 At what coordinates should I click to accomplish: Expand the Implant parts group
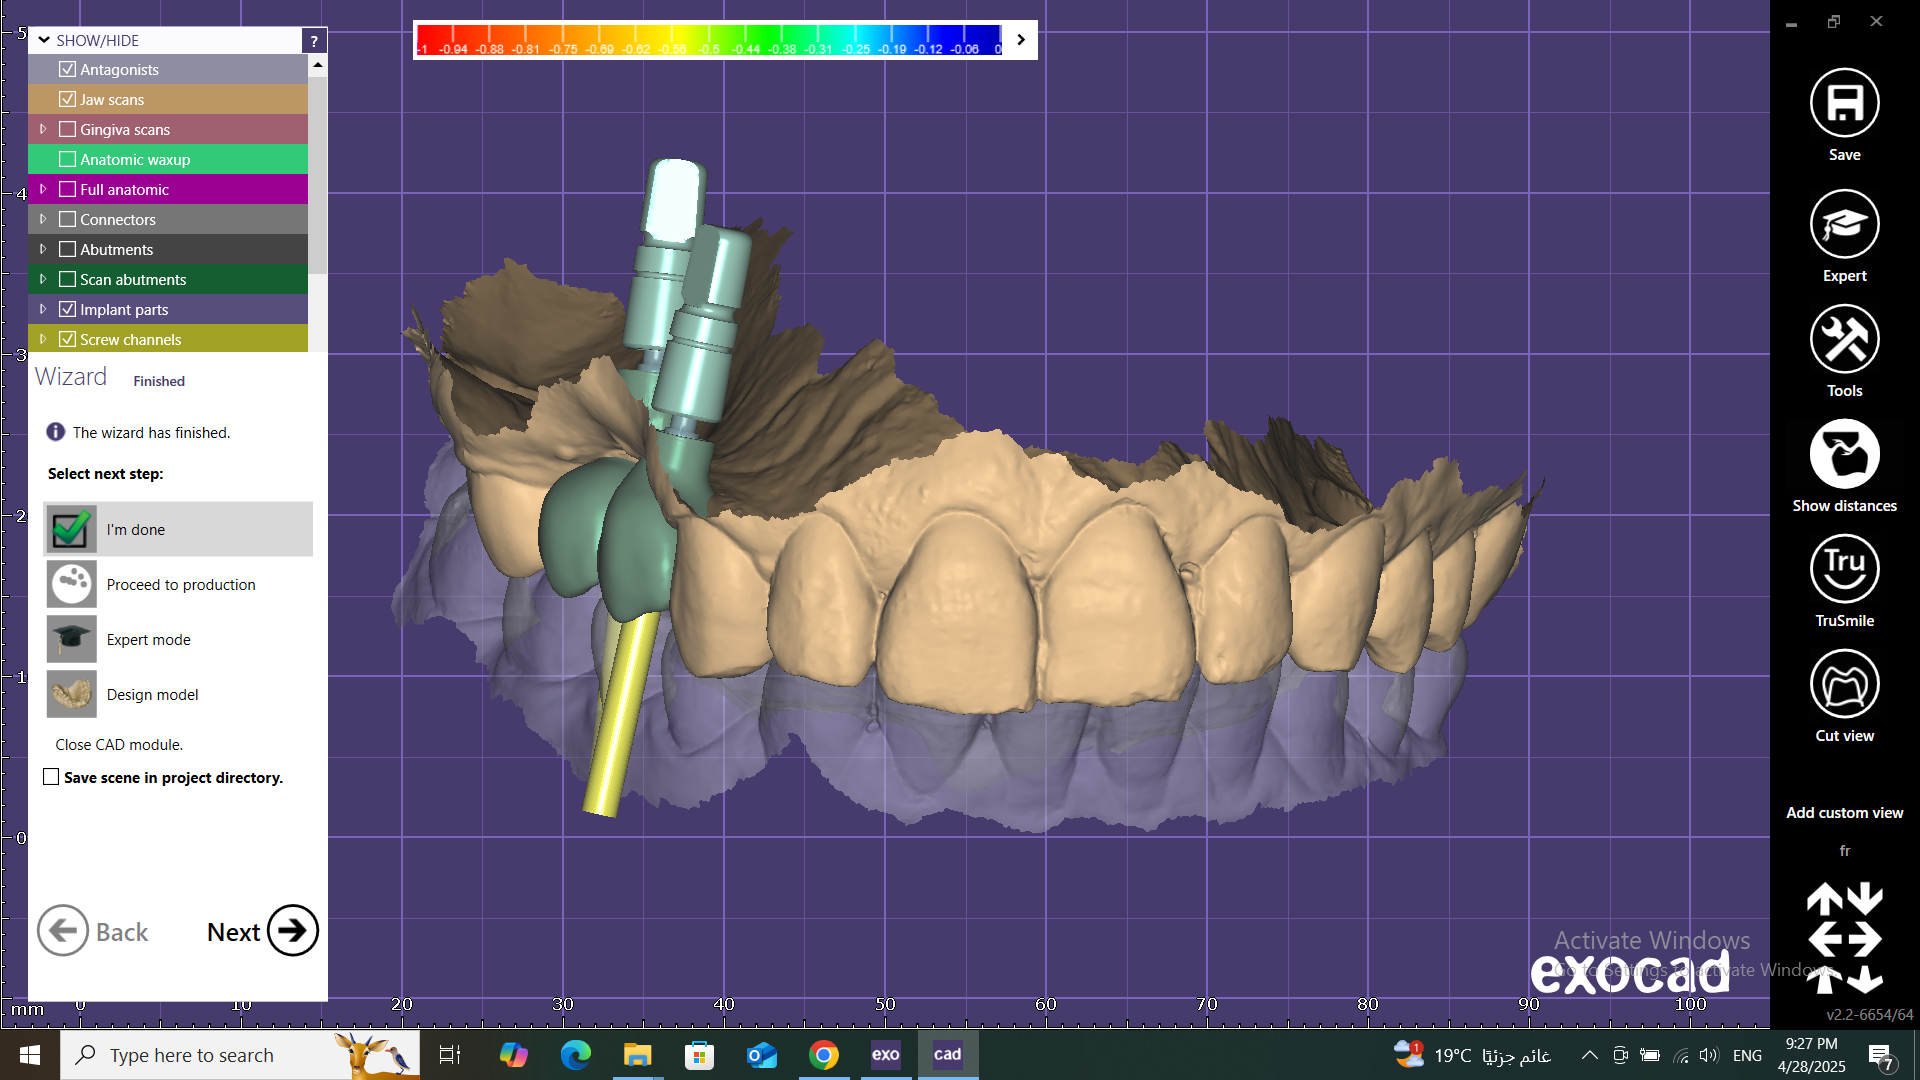point(43,310)
